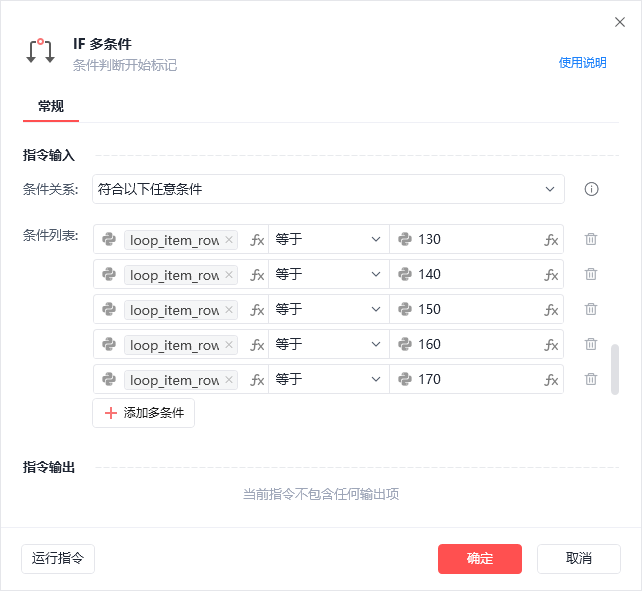This screenshot has height=591, width=642.
Task: Delete the condition row with value 150
Action: 590,309
